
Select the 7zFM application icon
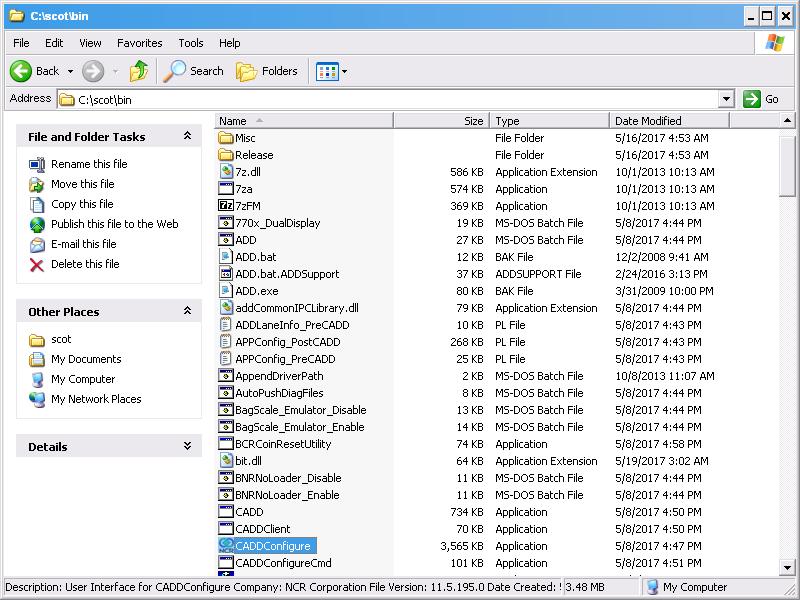pos(226,206)
